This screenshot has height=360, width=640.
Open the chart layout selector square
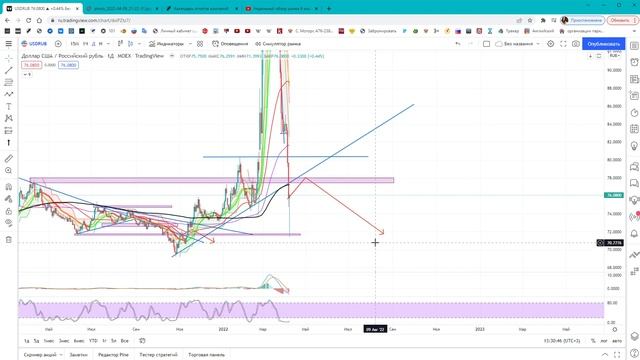(x=486, y=44)
